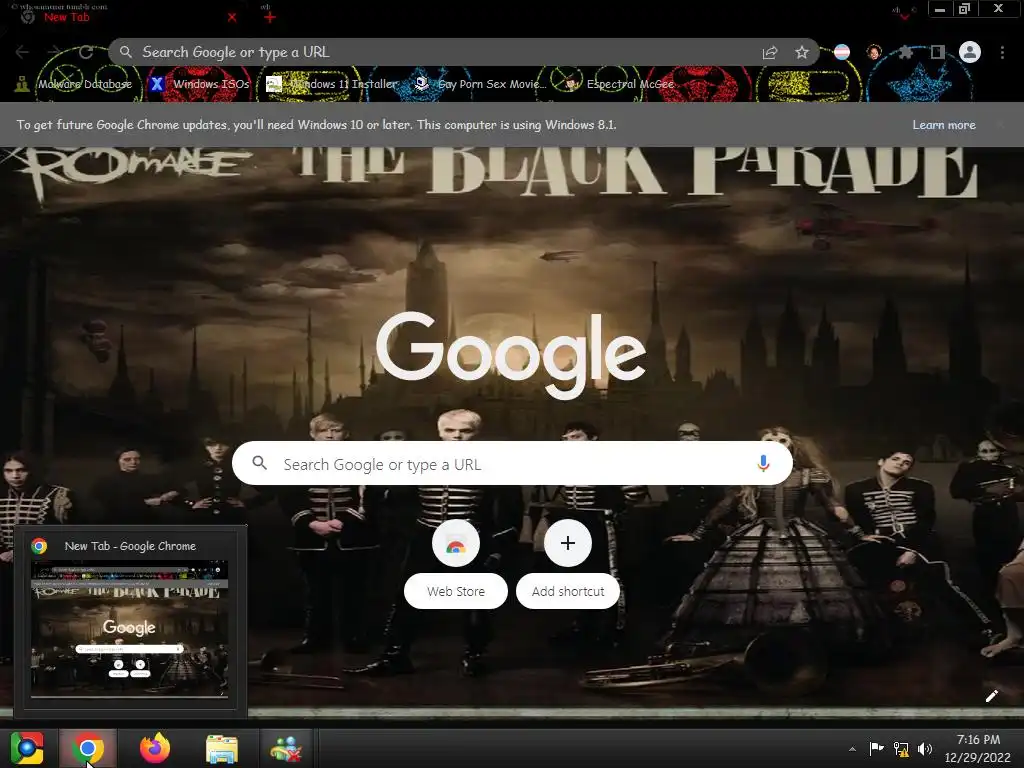
Task: Open the Espectral McGee bookmark
Action: point(619,84)
